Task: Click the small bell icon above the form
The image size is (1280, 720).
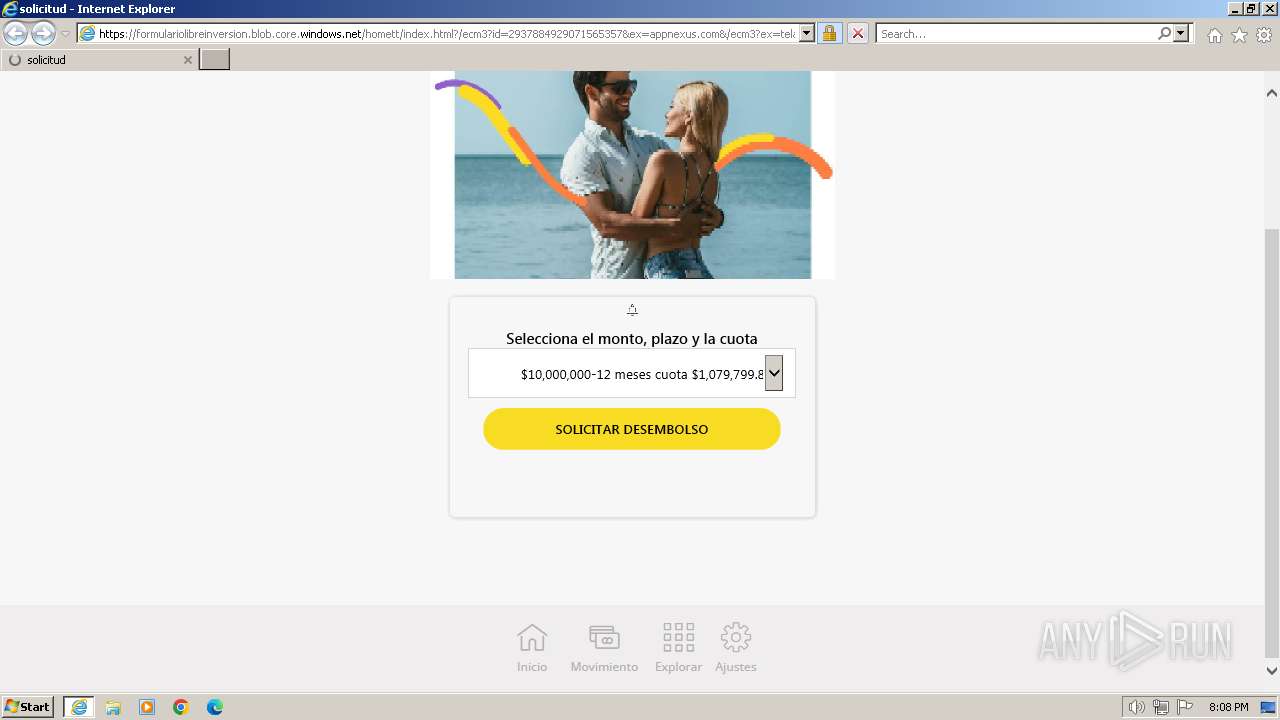Action: pos(632,310)
